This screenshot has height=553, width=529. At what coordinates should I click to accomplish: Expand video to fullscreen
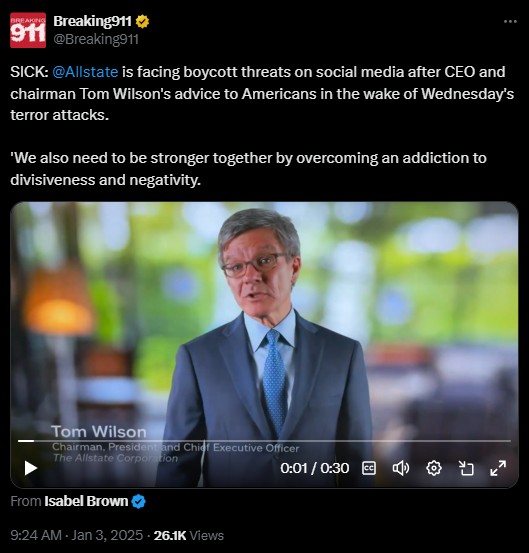tap(498, 468)
